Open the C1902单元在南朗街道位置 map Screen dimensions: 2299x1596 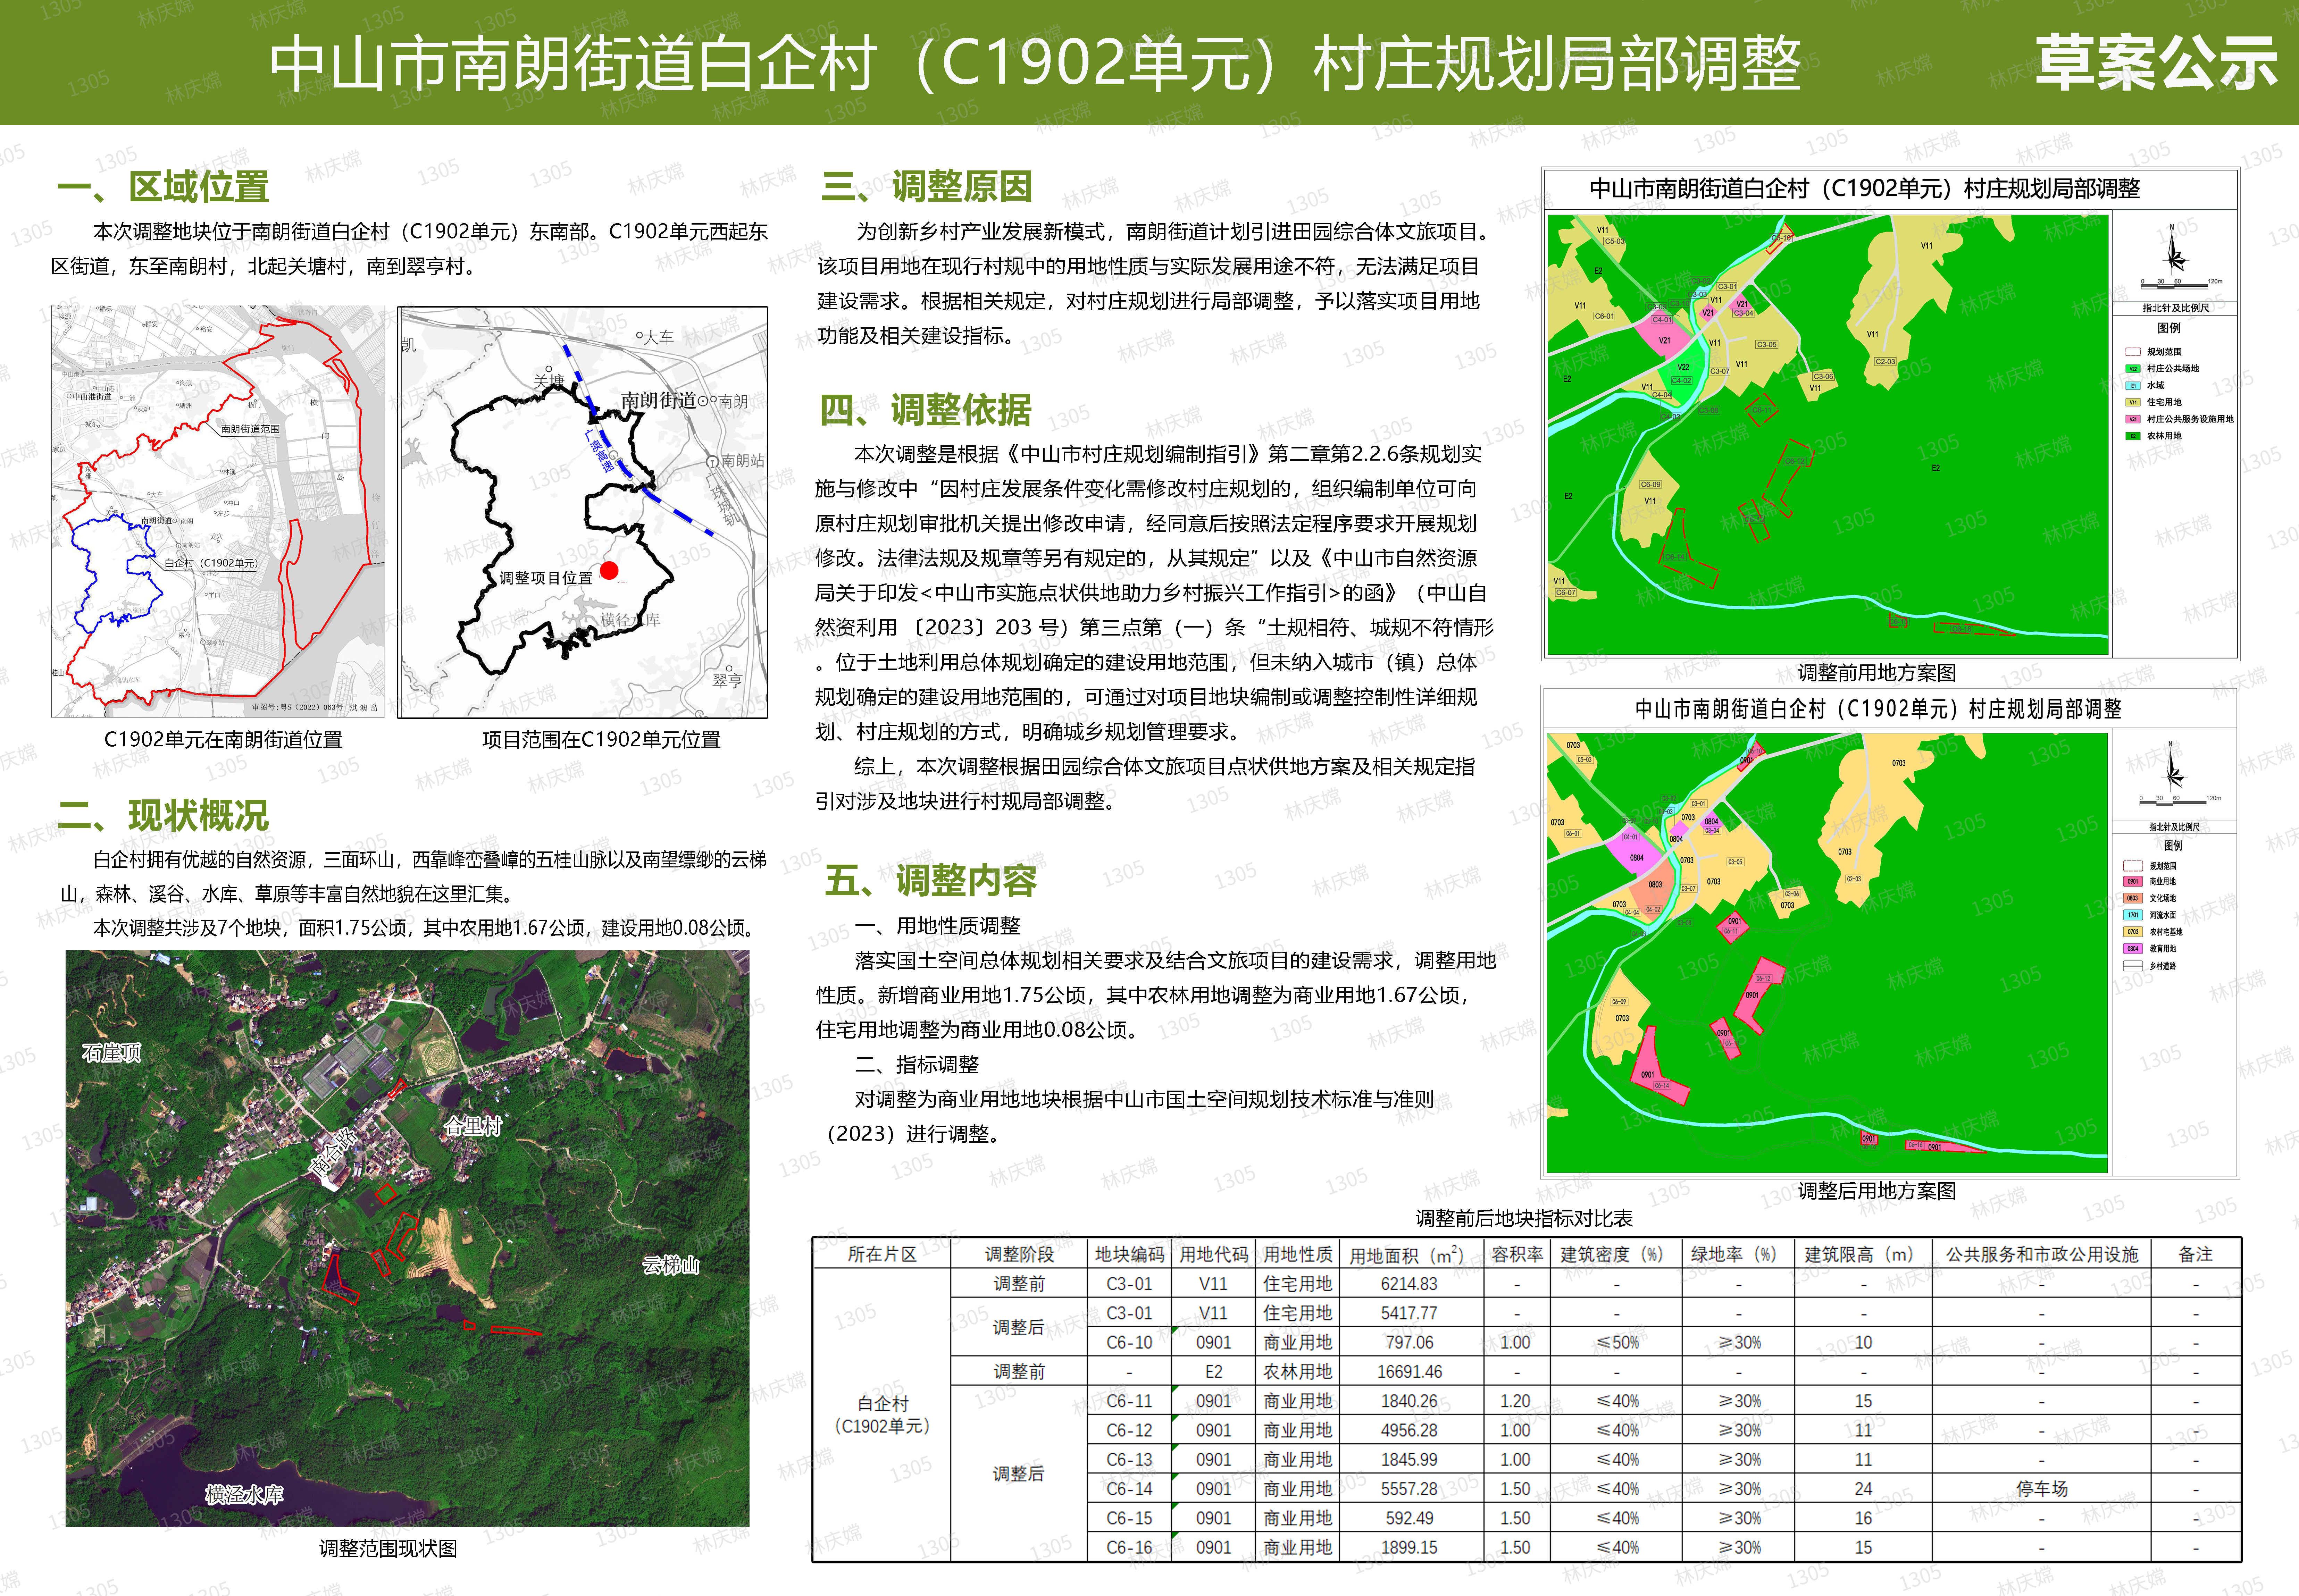click(218, 511)
